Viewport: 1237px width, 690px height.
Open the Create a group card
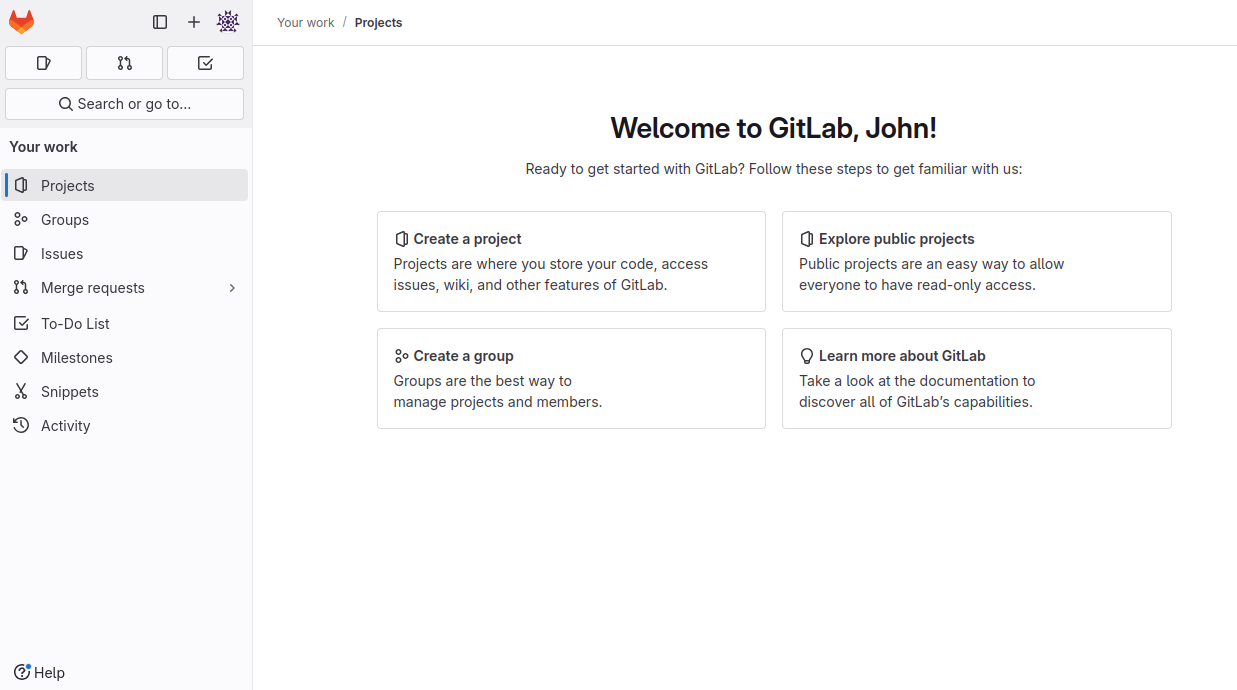tap(571, 378)
